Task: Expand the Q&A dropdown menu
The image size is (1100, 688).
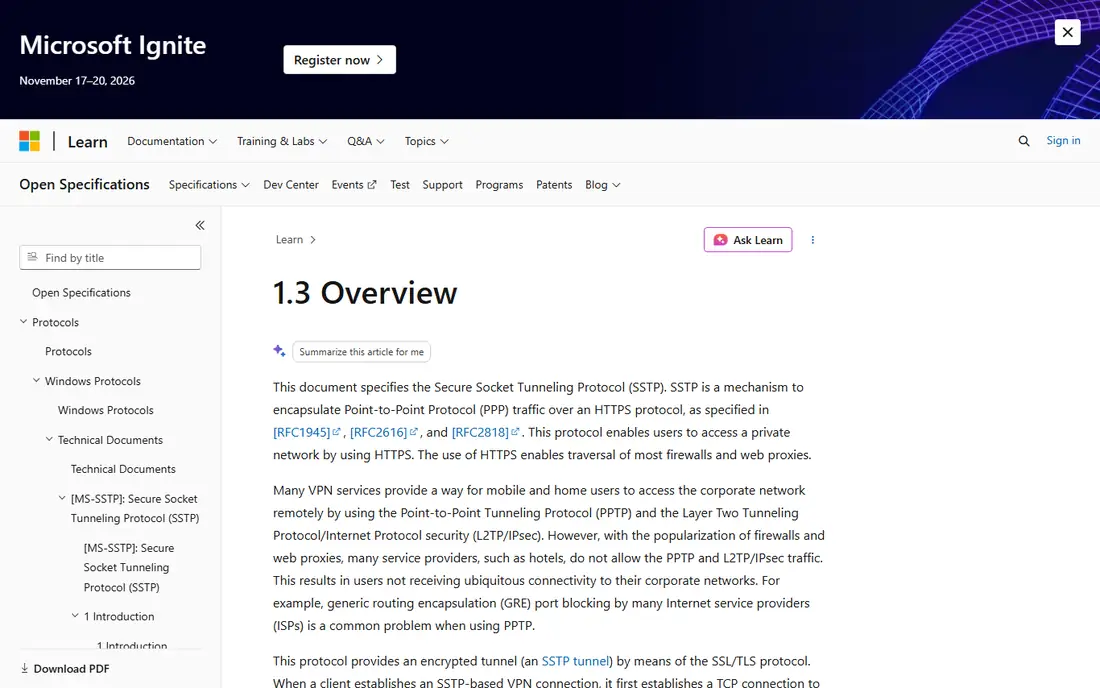Action: tap(365, 141)
